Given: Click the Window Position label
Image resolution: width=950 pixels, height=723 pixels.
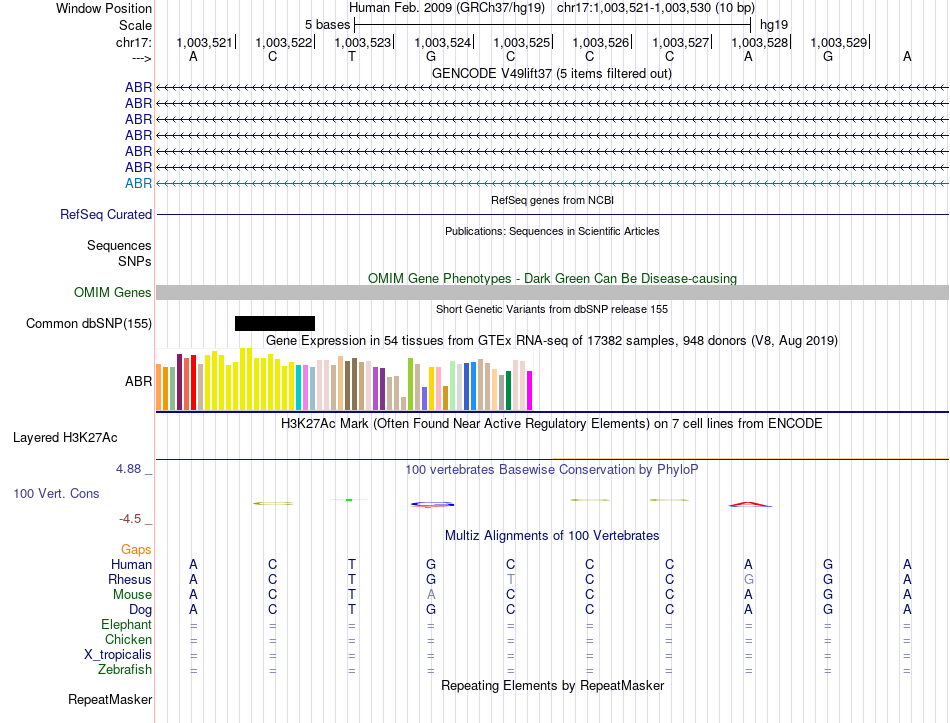Looking at the screenshot, I should point(104,8).
